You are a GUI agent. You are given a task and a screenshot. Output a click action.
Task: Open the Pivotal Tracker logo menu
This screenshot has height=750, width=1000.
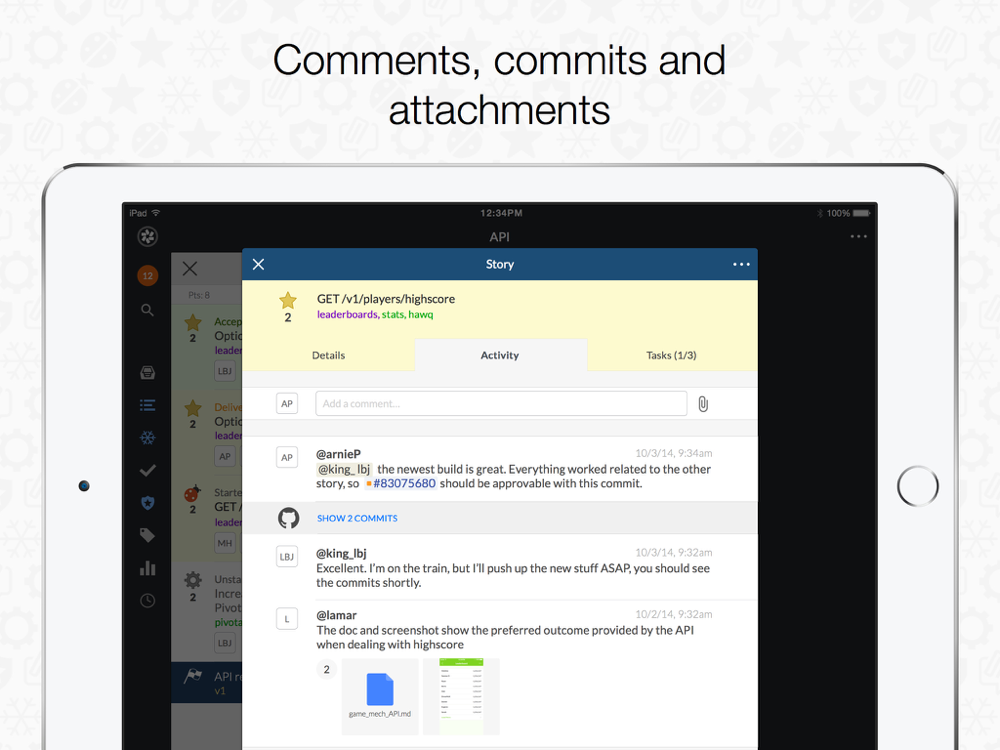[147, 237]
